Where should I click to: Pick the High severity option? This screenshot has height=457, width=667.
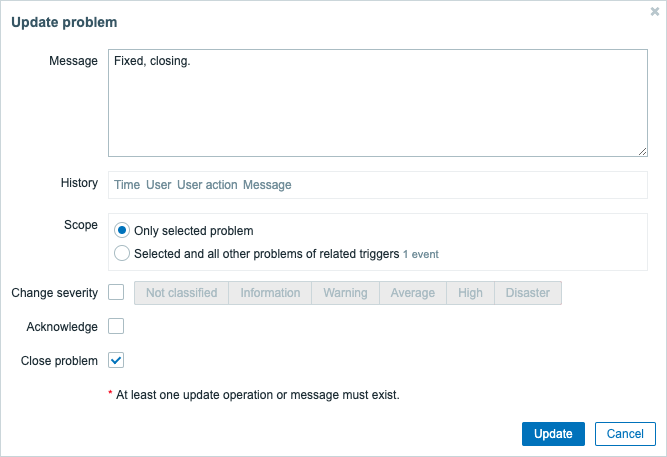470,293
